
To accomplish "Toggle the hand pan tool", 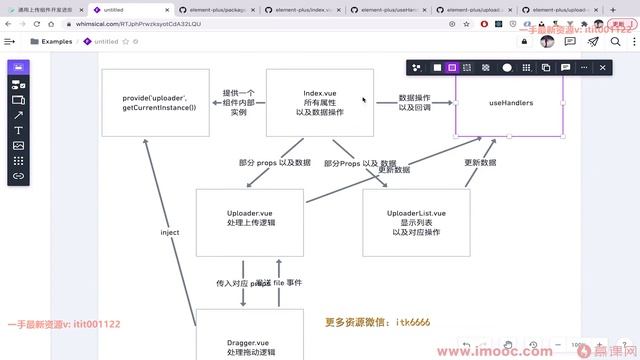I will (508, 345).
